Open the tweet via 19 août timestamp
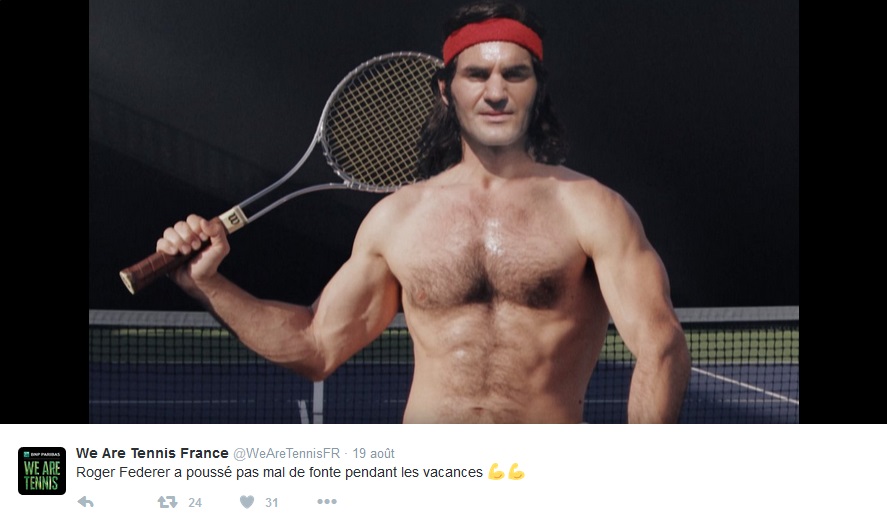 (373, 453)
